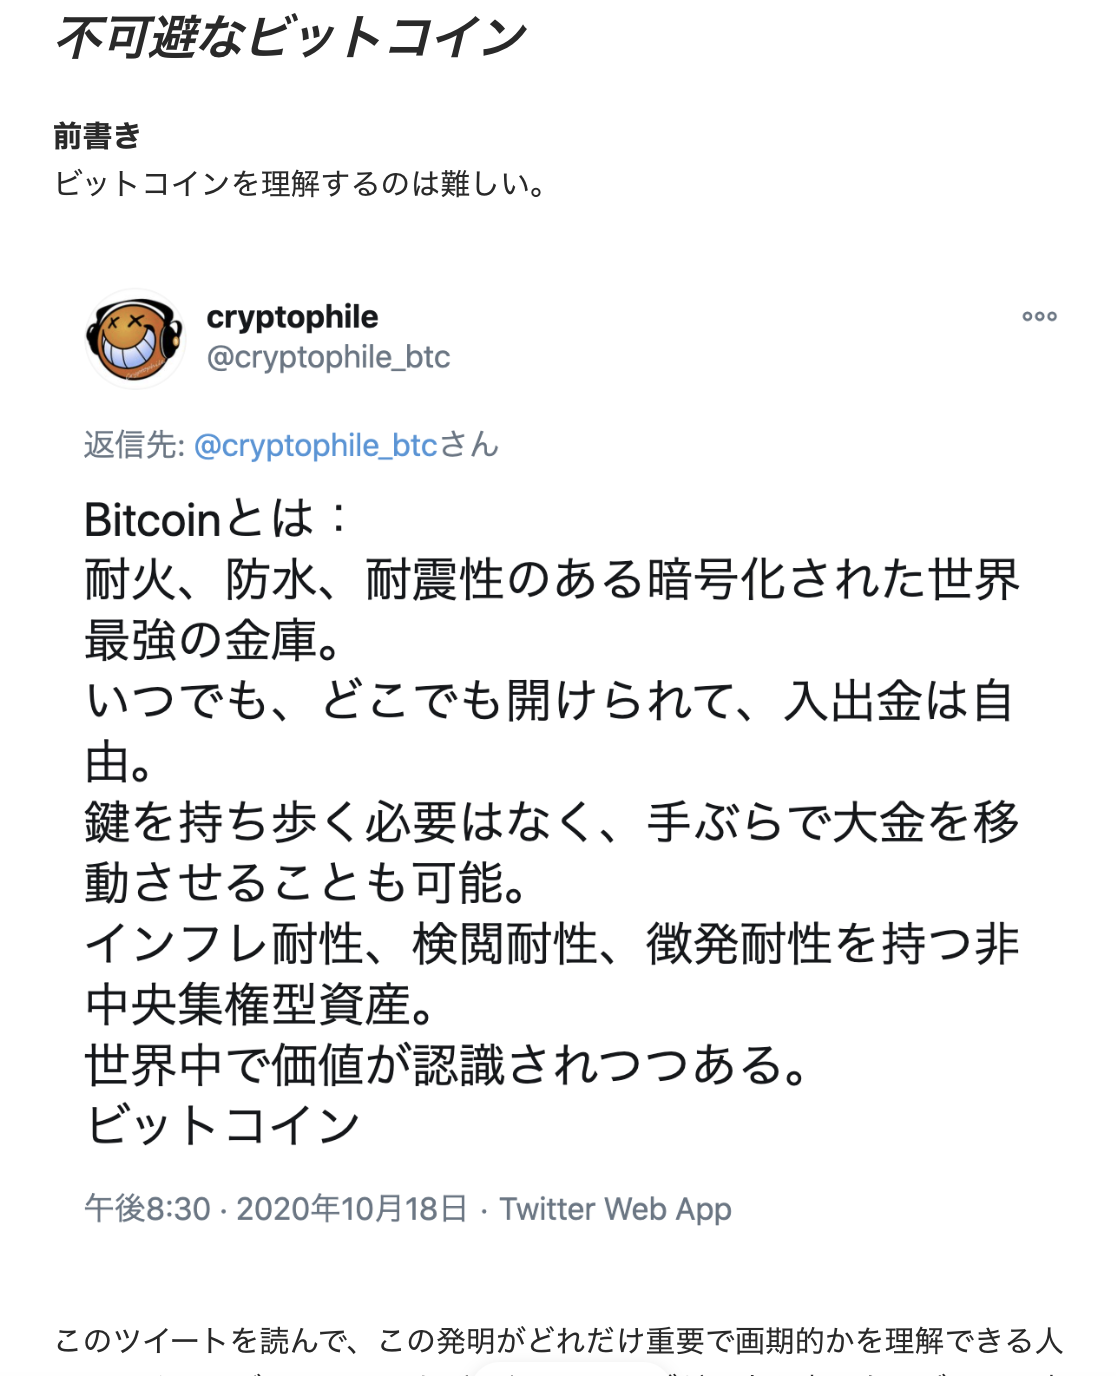Image resolution: width=1116 pixels, height=1376 pixels.
Task: Click the paragraph starting このツイートを読んで
Action: point(558,1340)
